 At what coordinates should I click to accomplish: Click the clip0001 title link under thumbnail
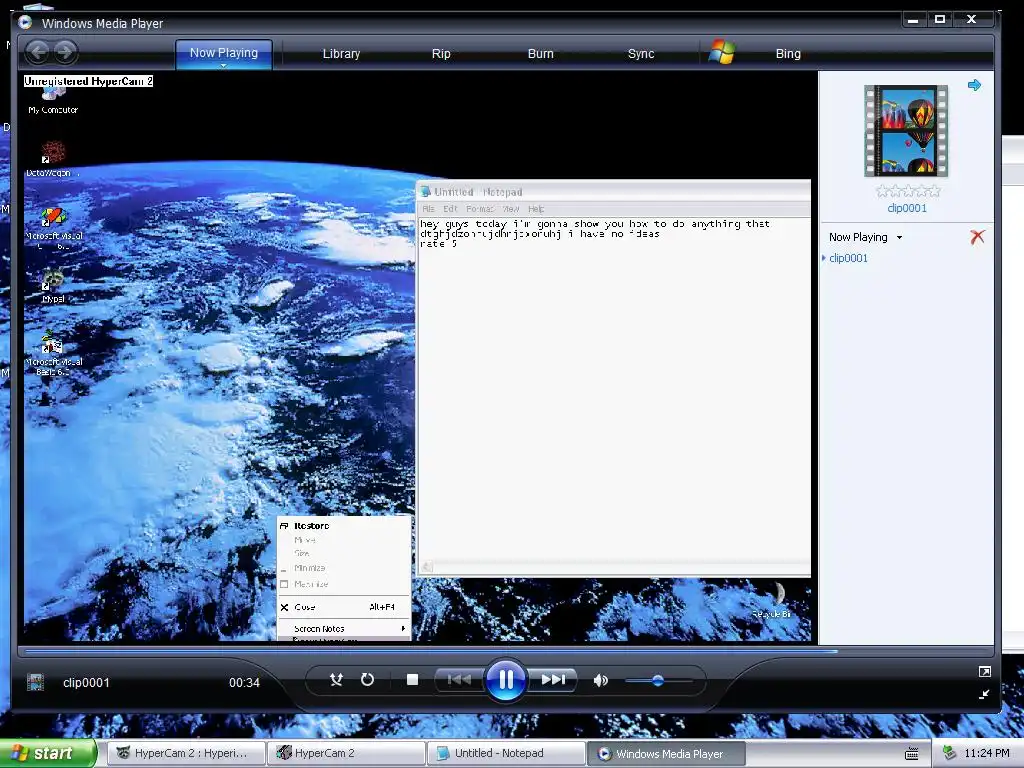pos(906,208)
